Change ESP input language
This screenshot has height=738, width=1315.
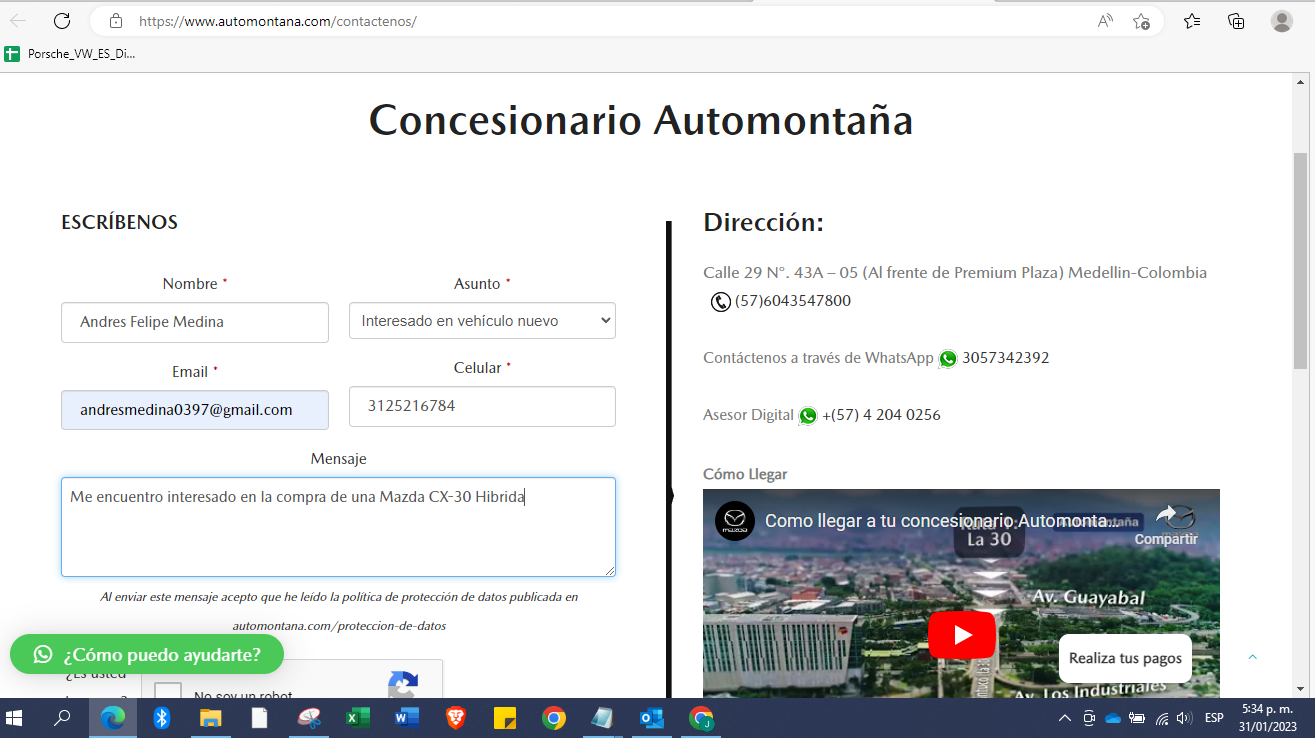(x=1214, y=718)
